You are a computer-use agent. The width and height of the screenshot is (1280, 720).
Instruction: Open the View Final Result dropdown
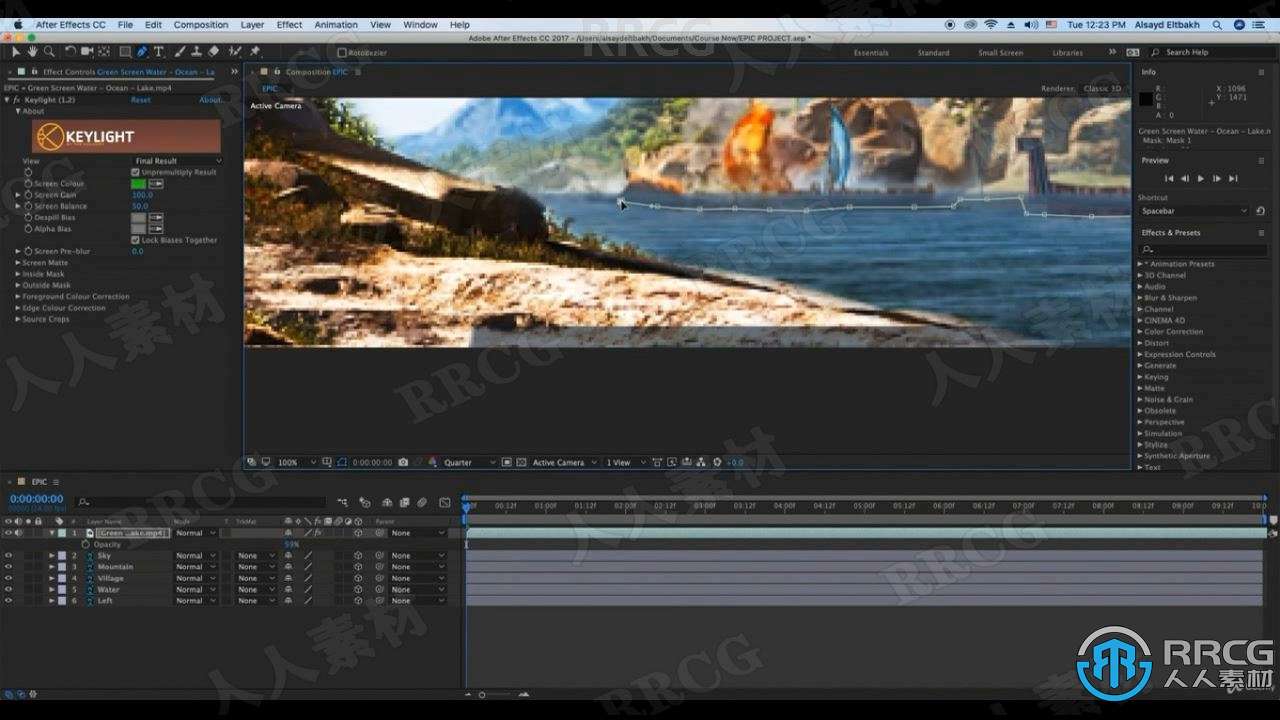177,161
